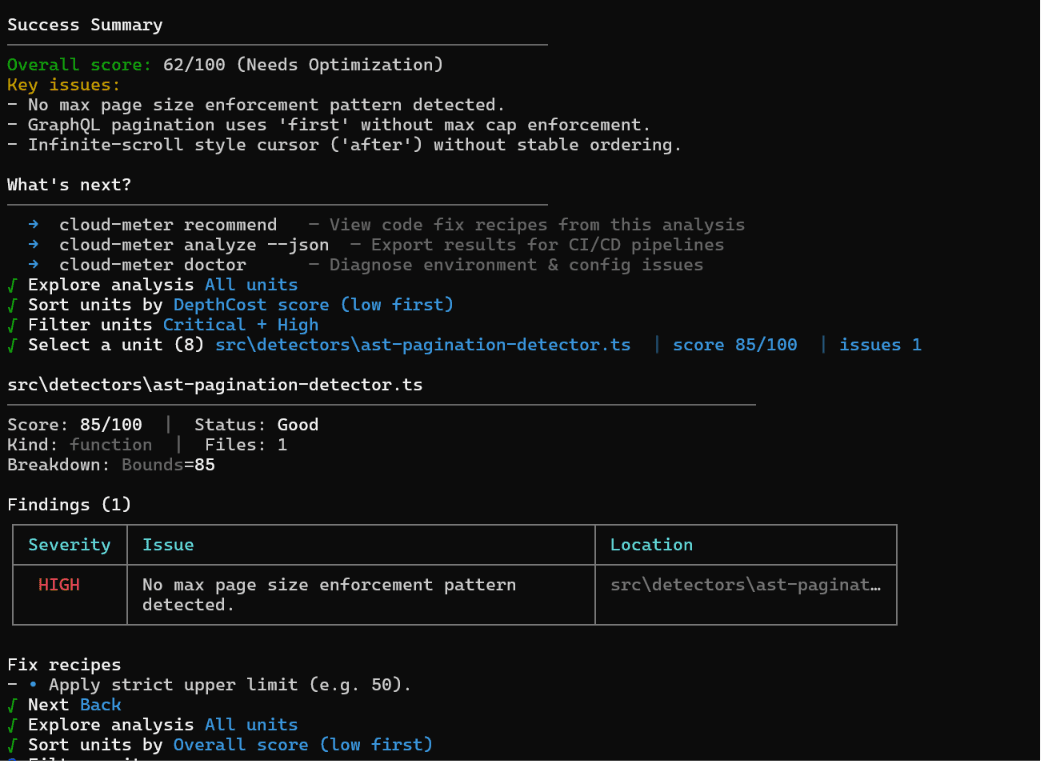Click the Infinite-scroll cursor 'after' issue line
Image resolution: width=1041 pixels, height=761 pixels.
(344, 145)
